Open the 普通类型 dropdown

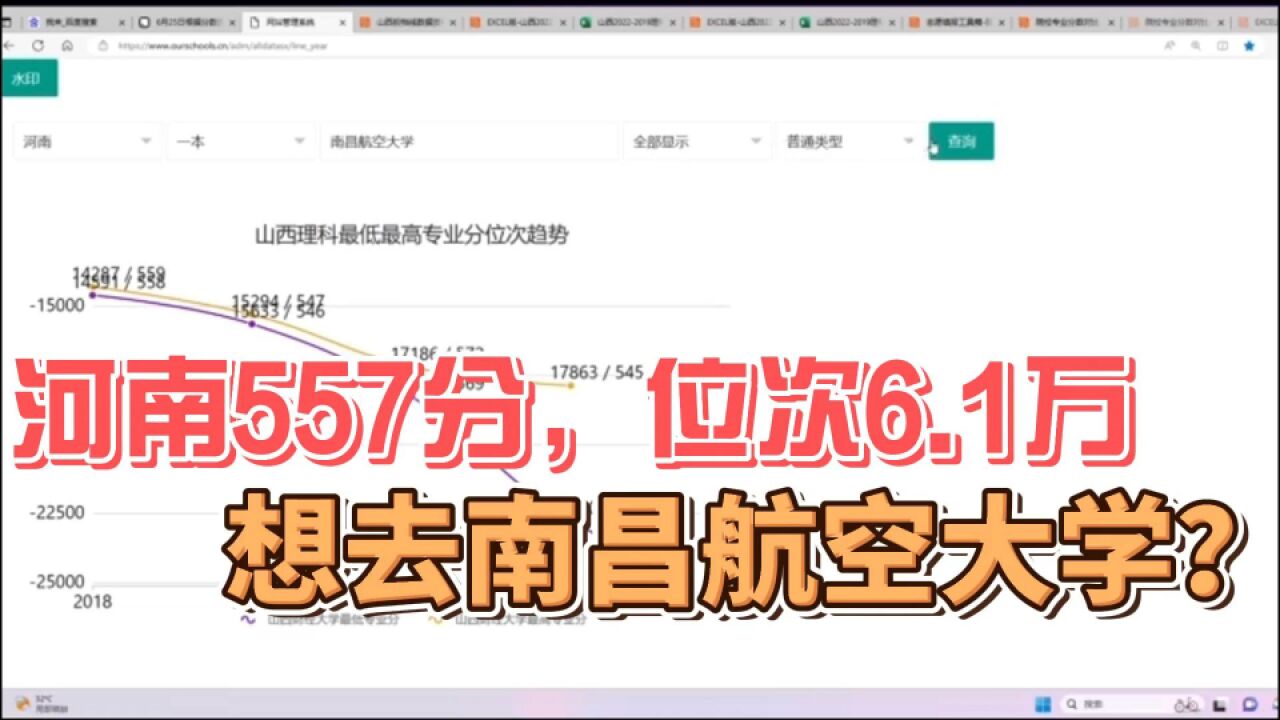coord(850,141)
